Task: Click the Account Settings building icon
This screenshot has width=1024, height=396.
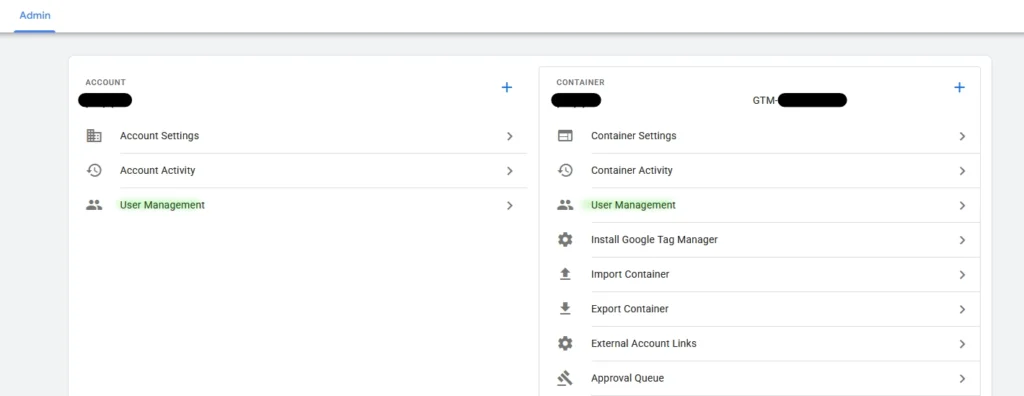Action: point(94,136)
